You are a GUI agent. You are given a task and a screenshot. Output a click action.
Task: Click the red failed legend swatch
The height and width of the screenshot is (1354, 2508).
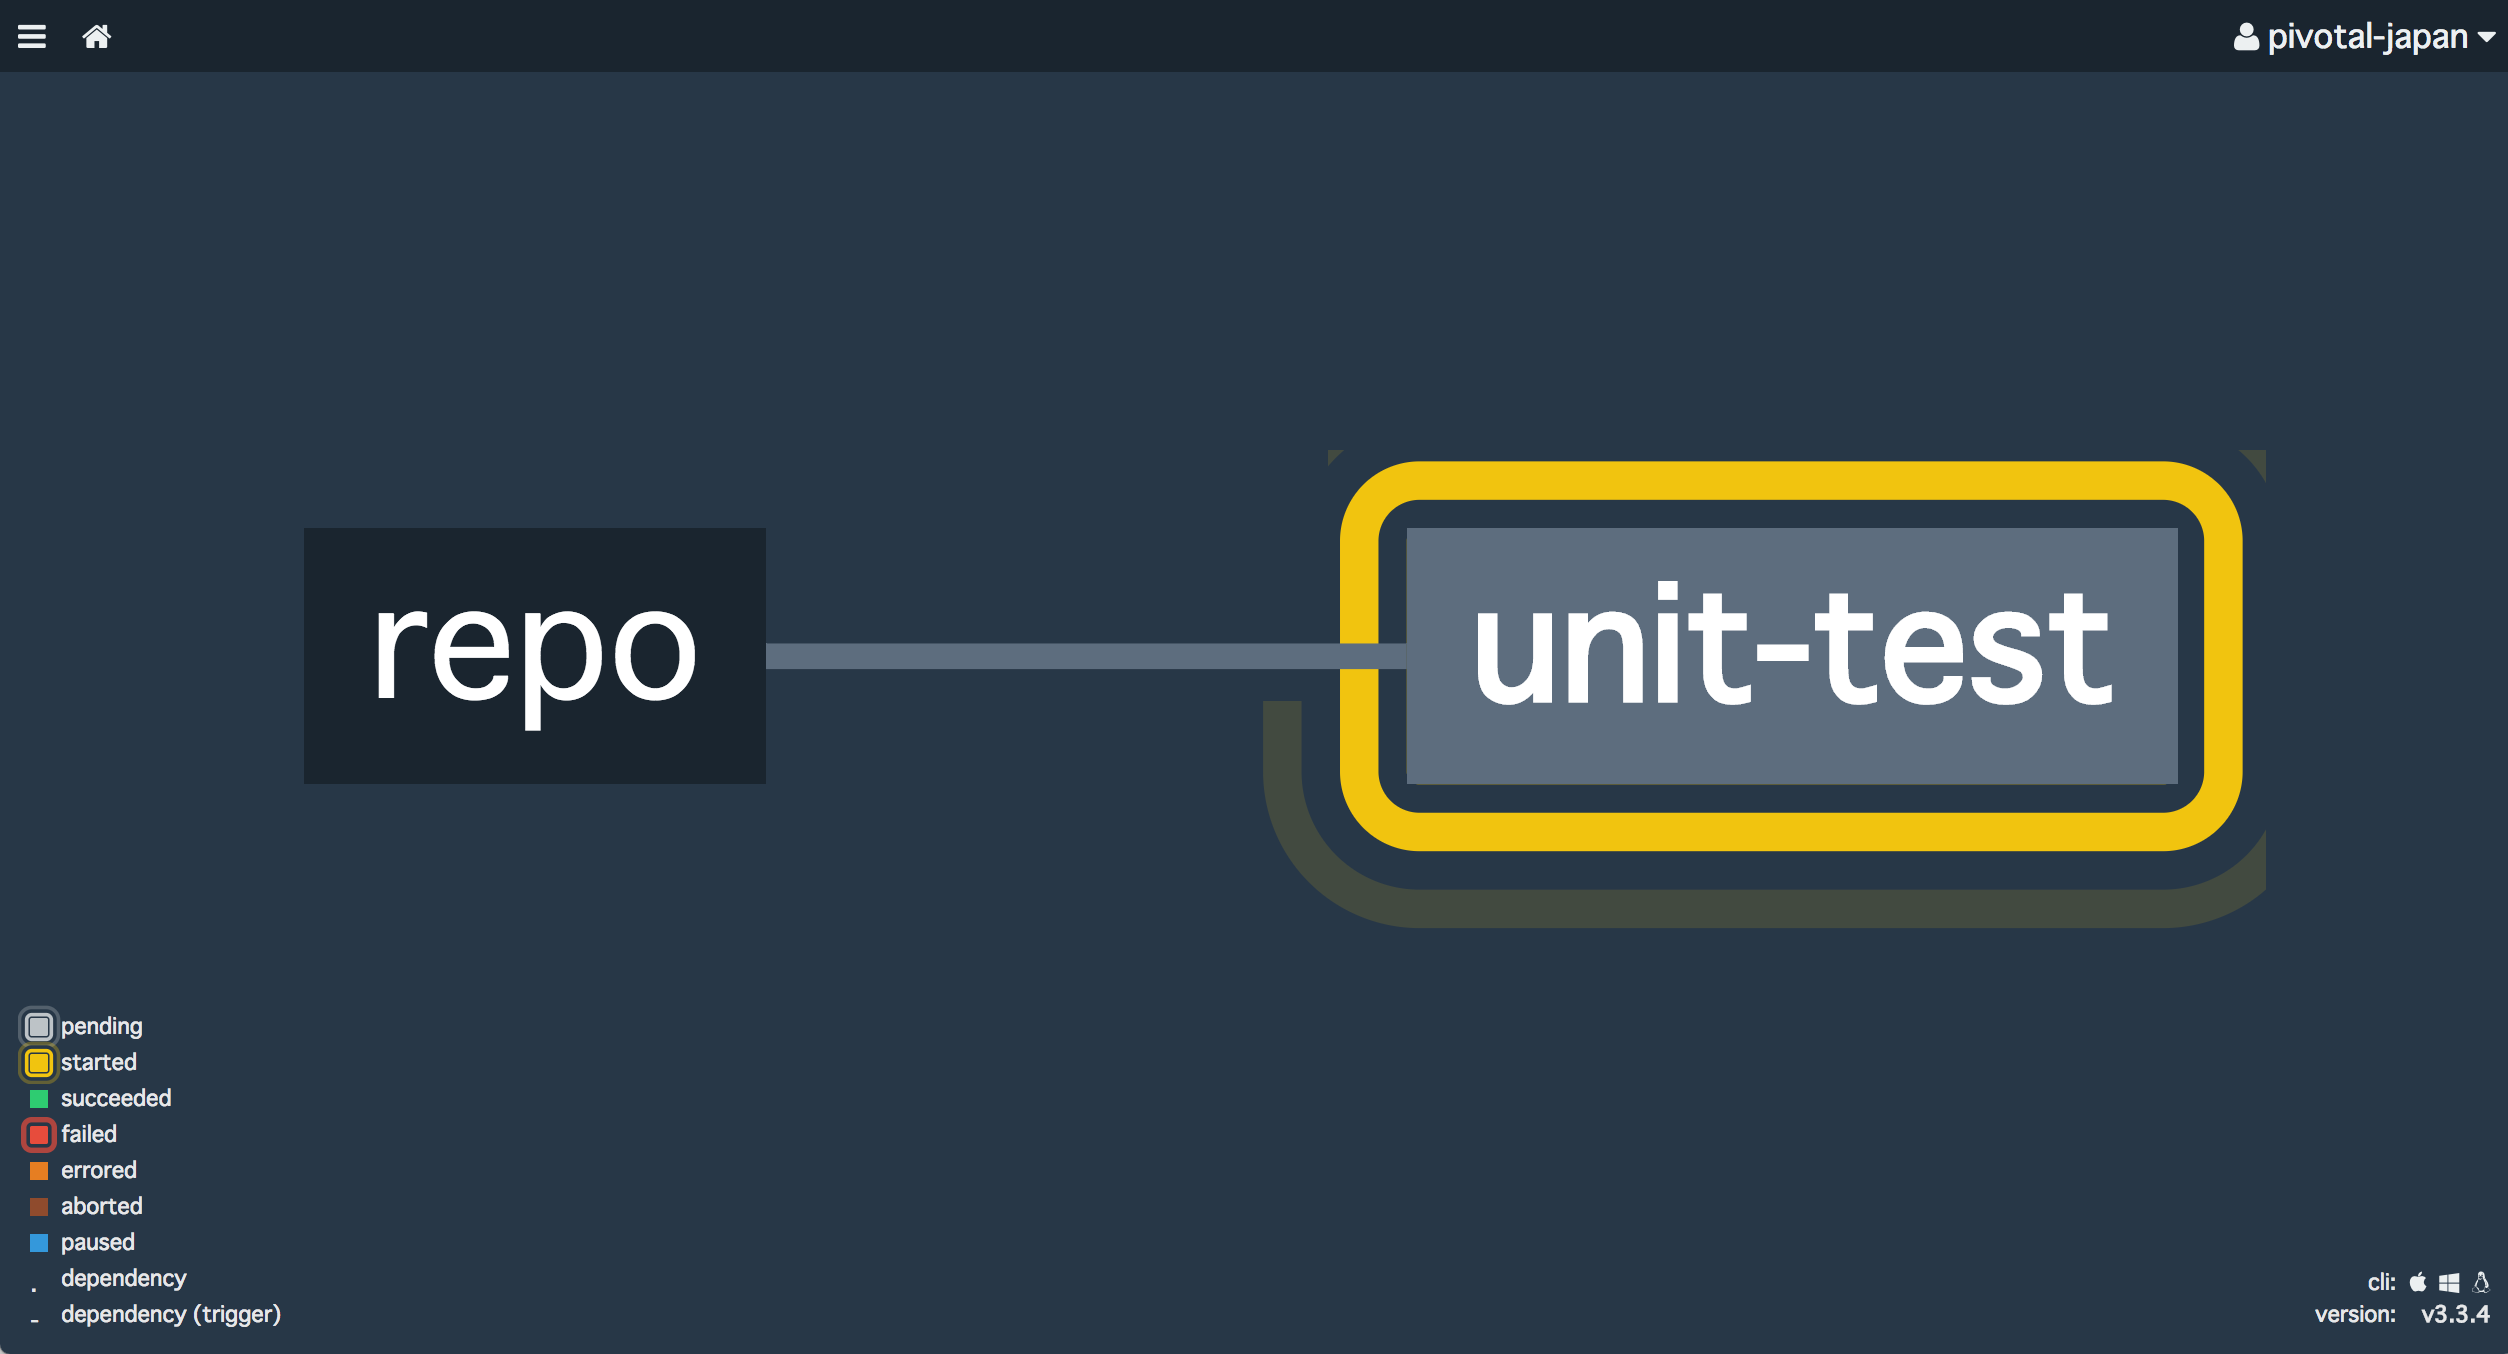pos(39,1134)
